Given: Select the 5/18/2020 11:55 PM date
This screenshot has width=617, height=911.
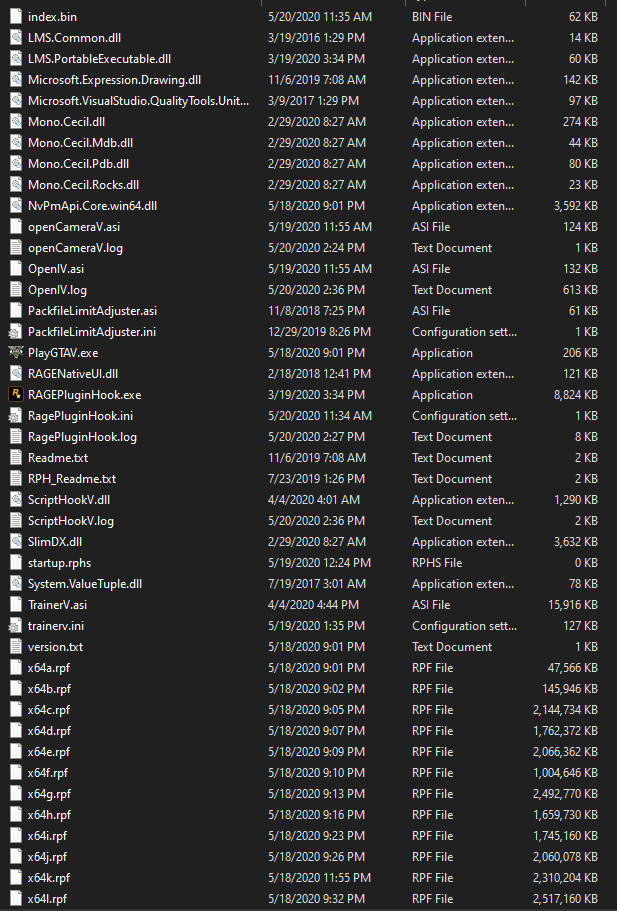Looking at the screenshot, I should pyautogui.click(x=320, y=877).
